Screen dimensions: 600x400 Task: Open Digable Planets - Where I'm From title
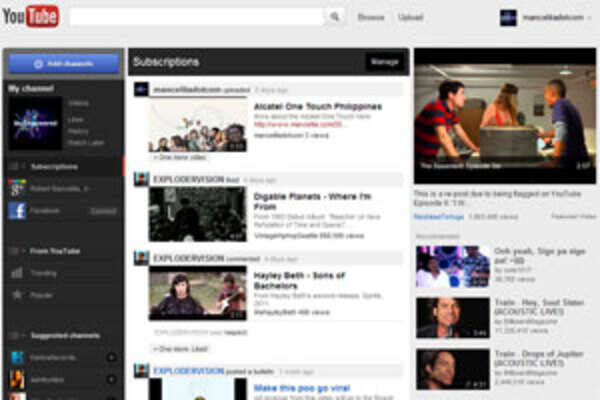(313, 201)
